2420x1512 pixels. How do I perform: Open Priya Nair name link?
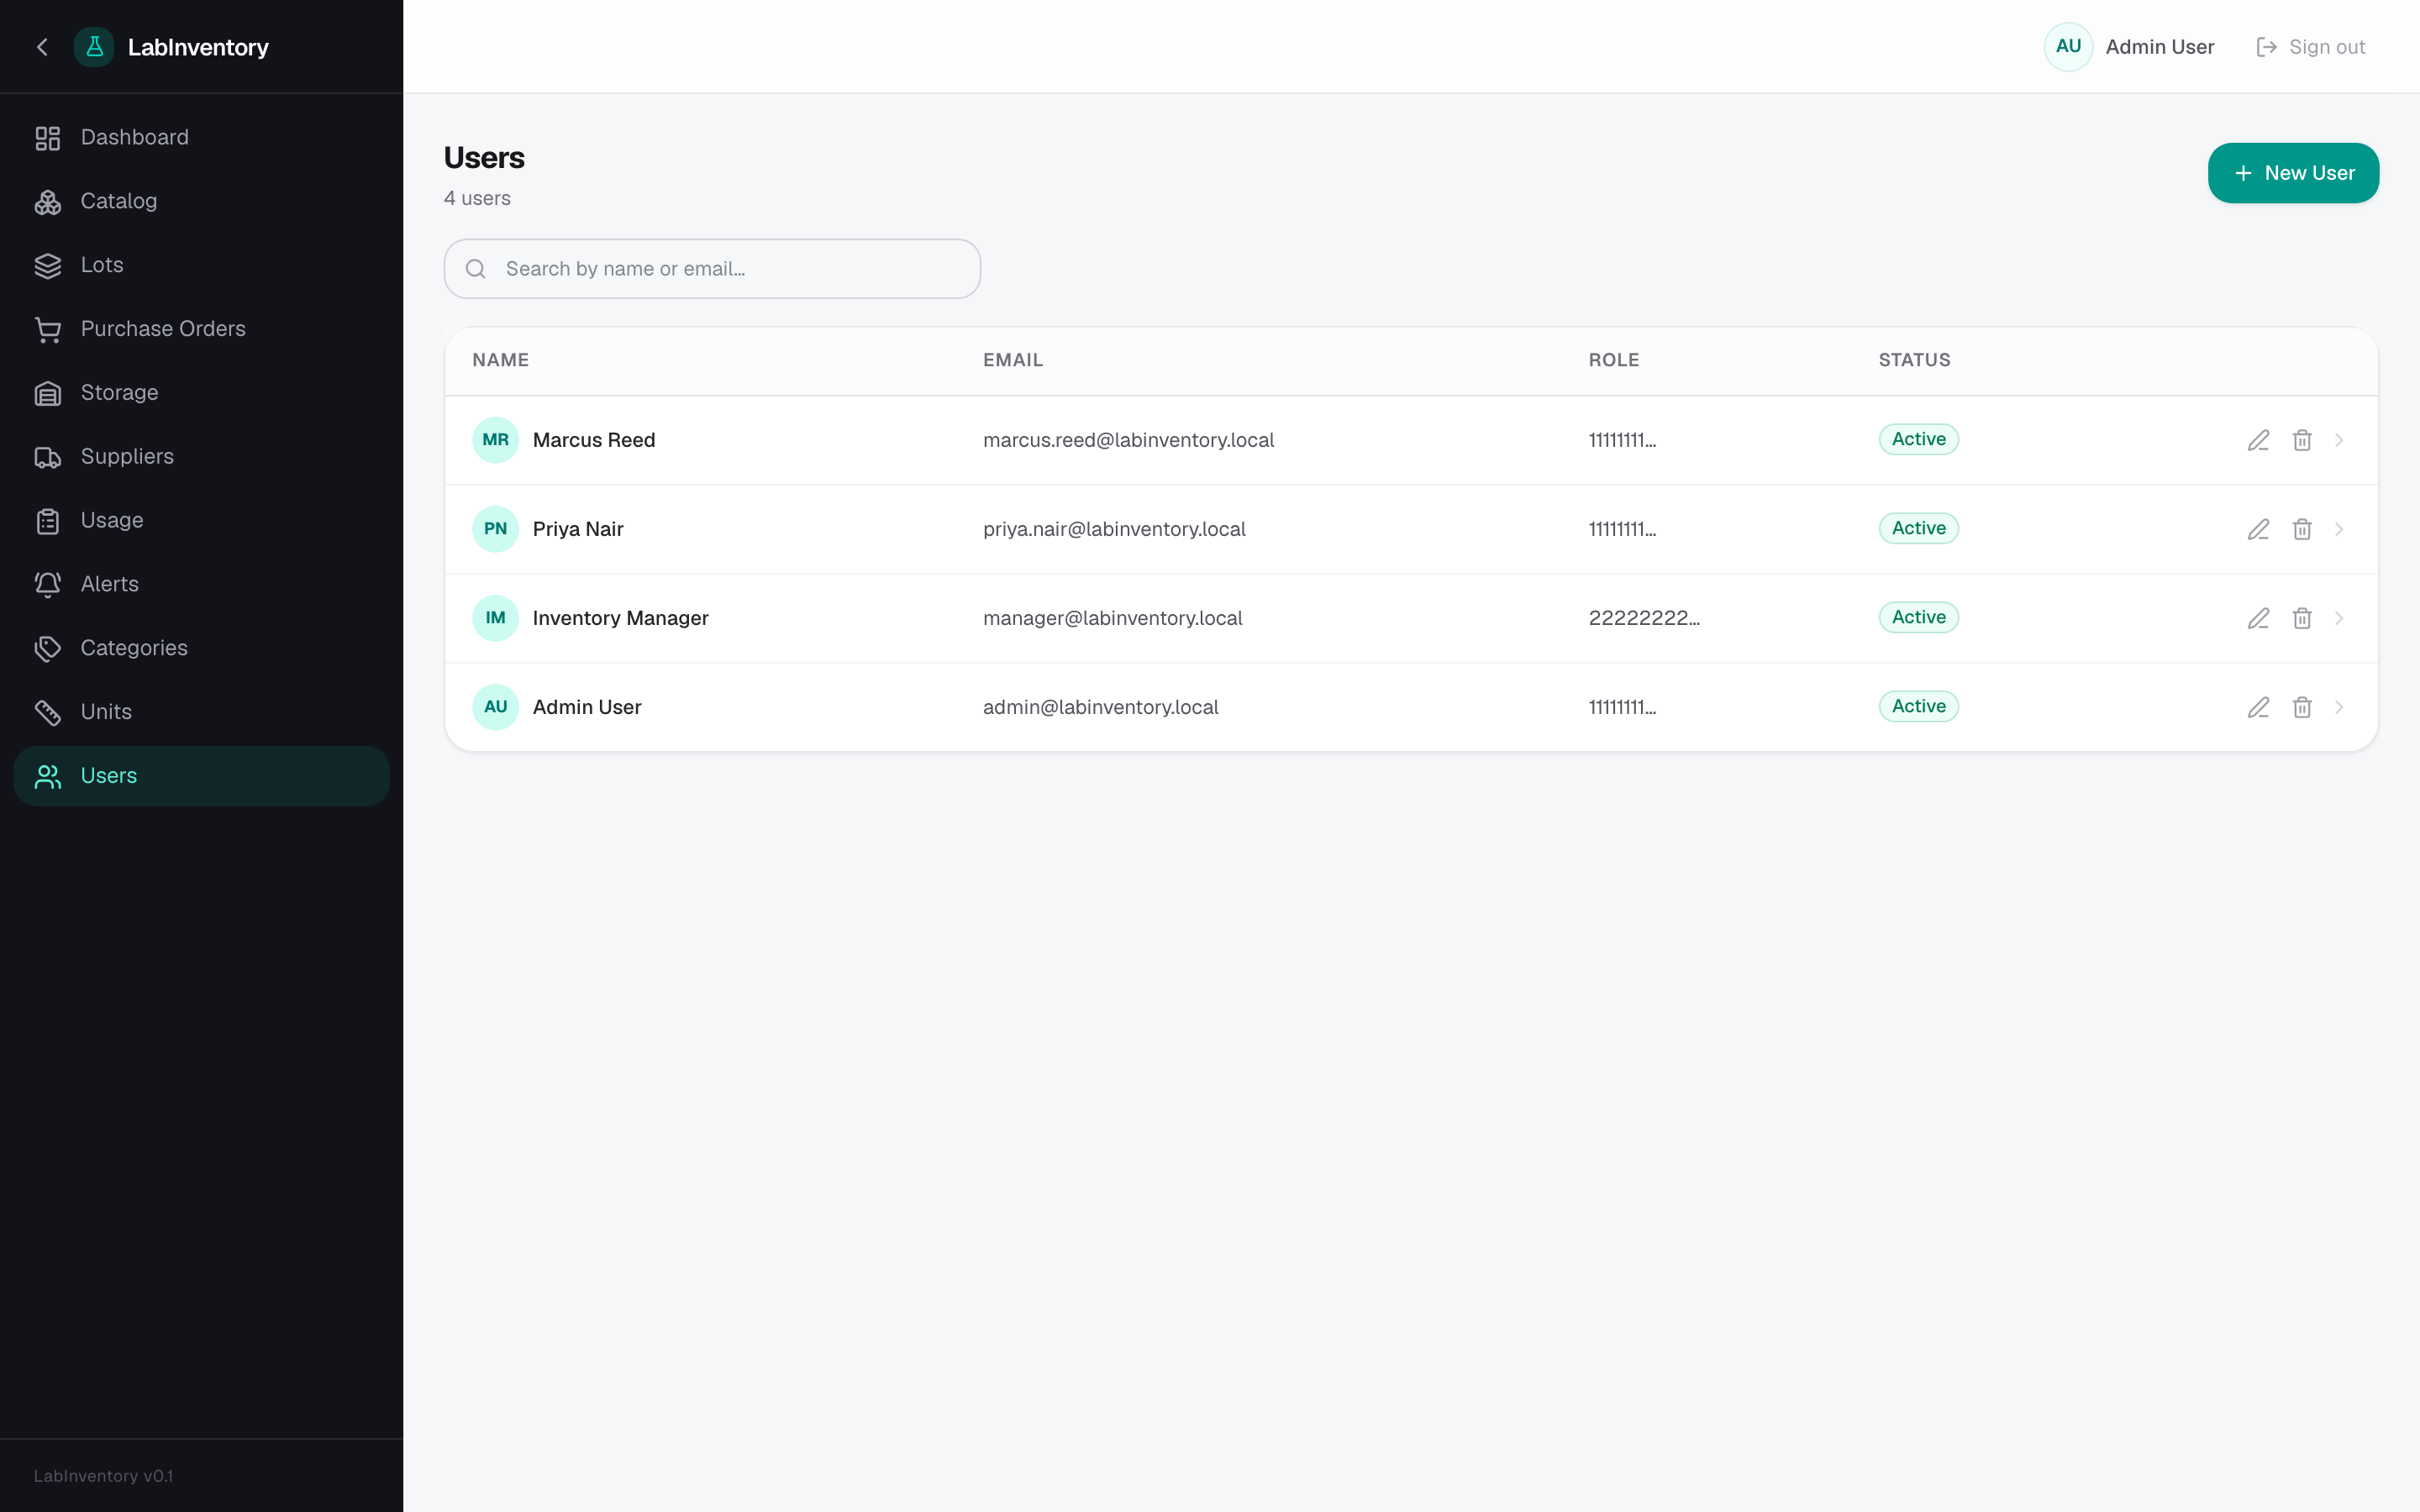pyautogui.click(x=578, y=529)
